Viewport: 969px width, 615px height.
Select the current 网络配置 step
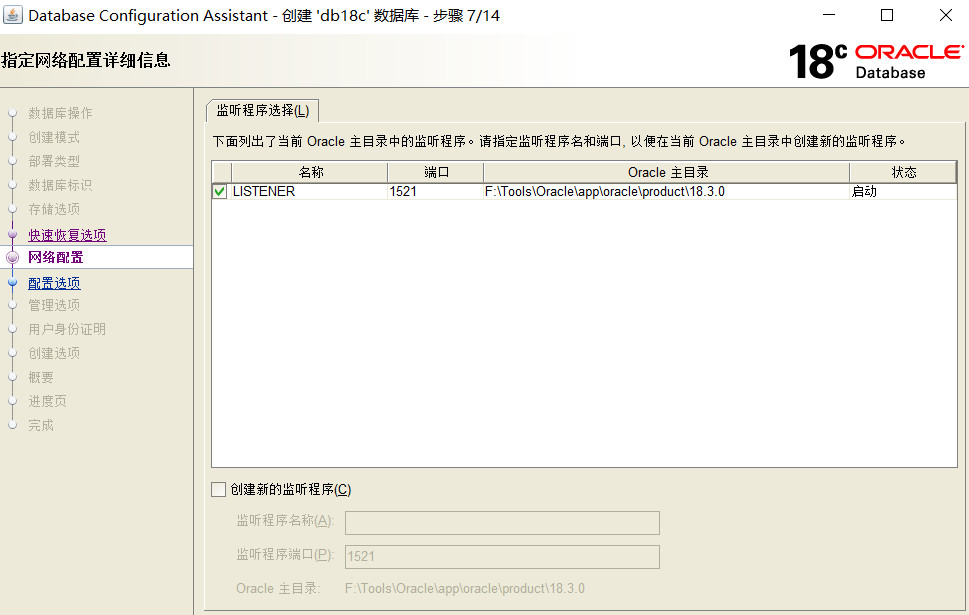pos(56,257)
